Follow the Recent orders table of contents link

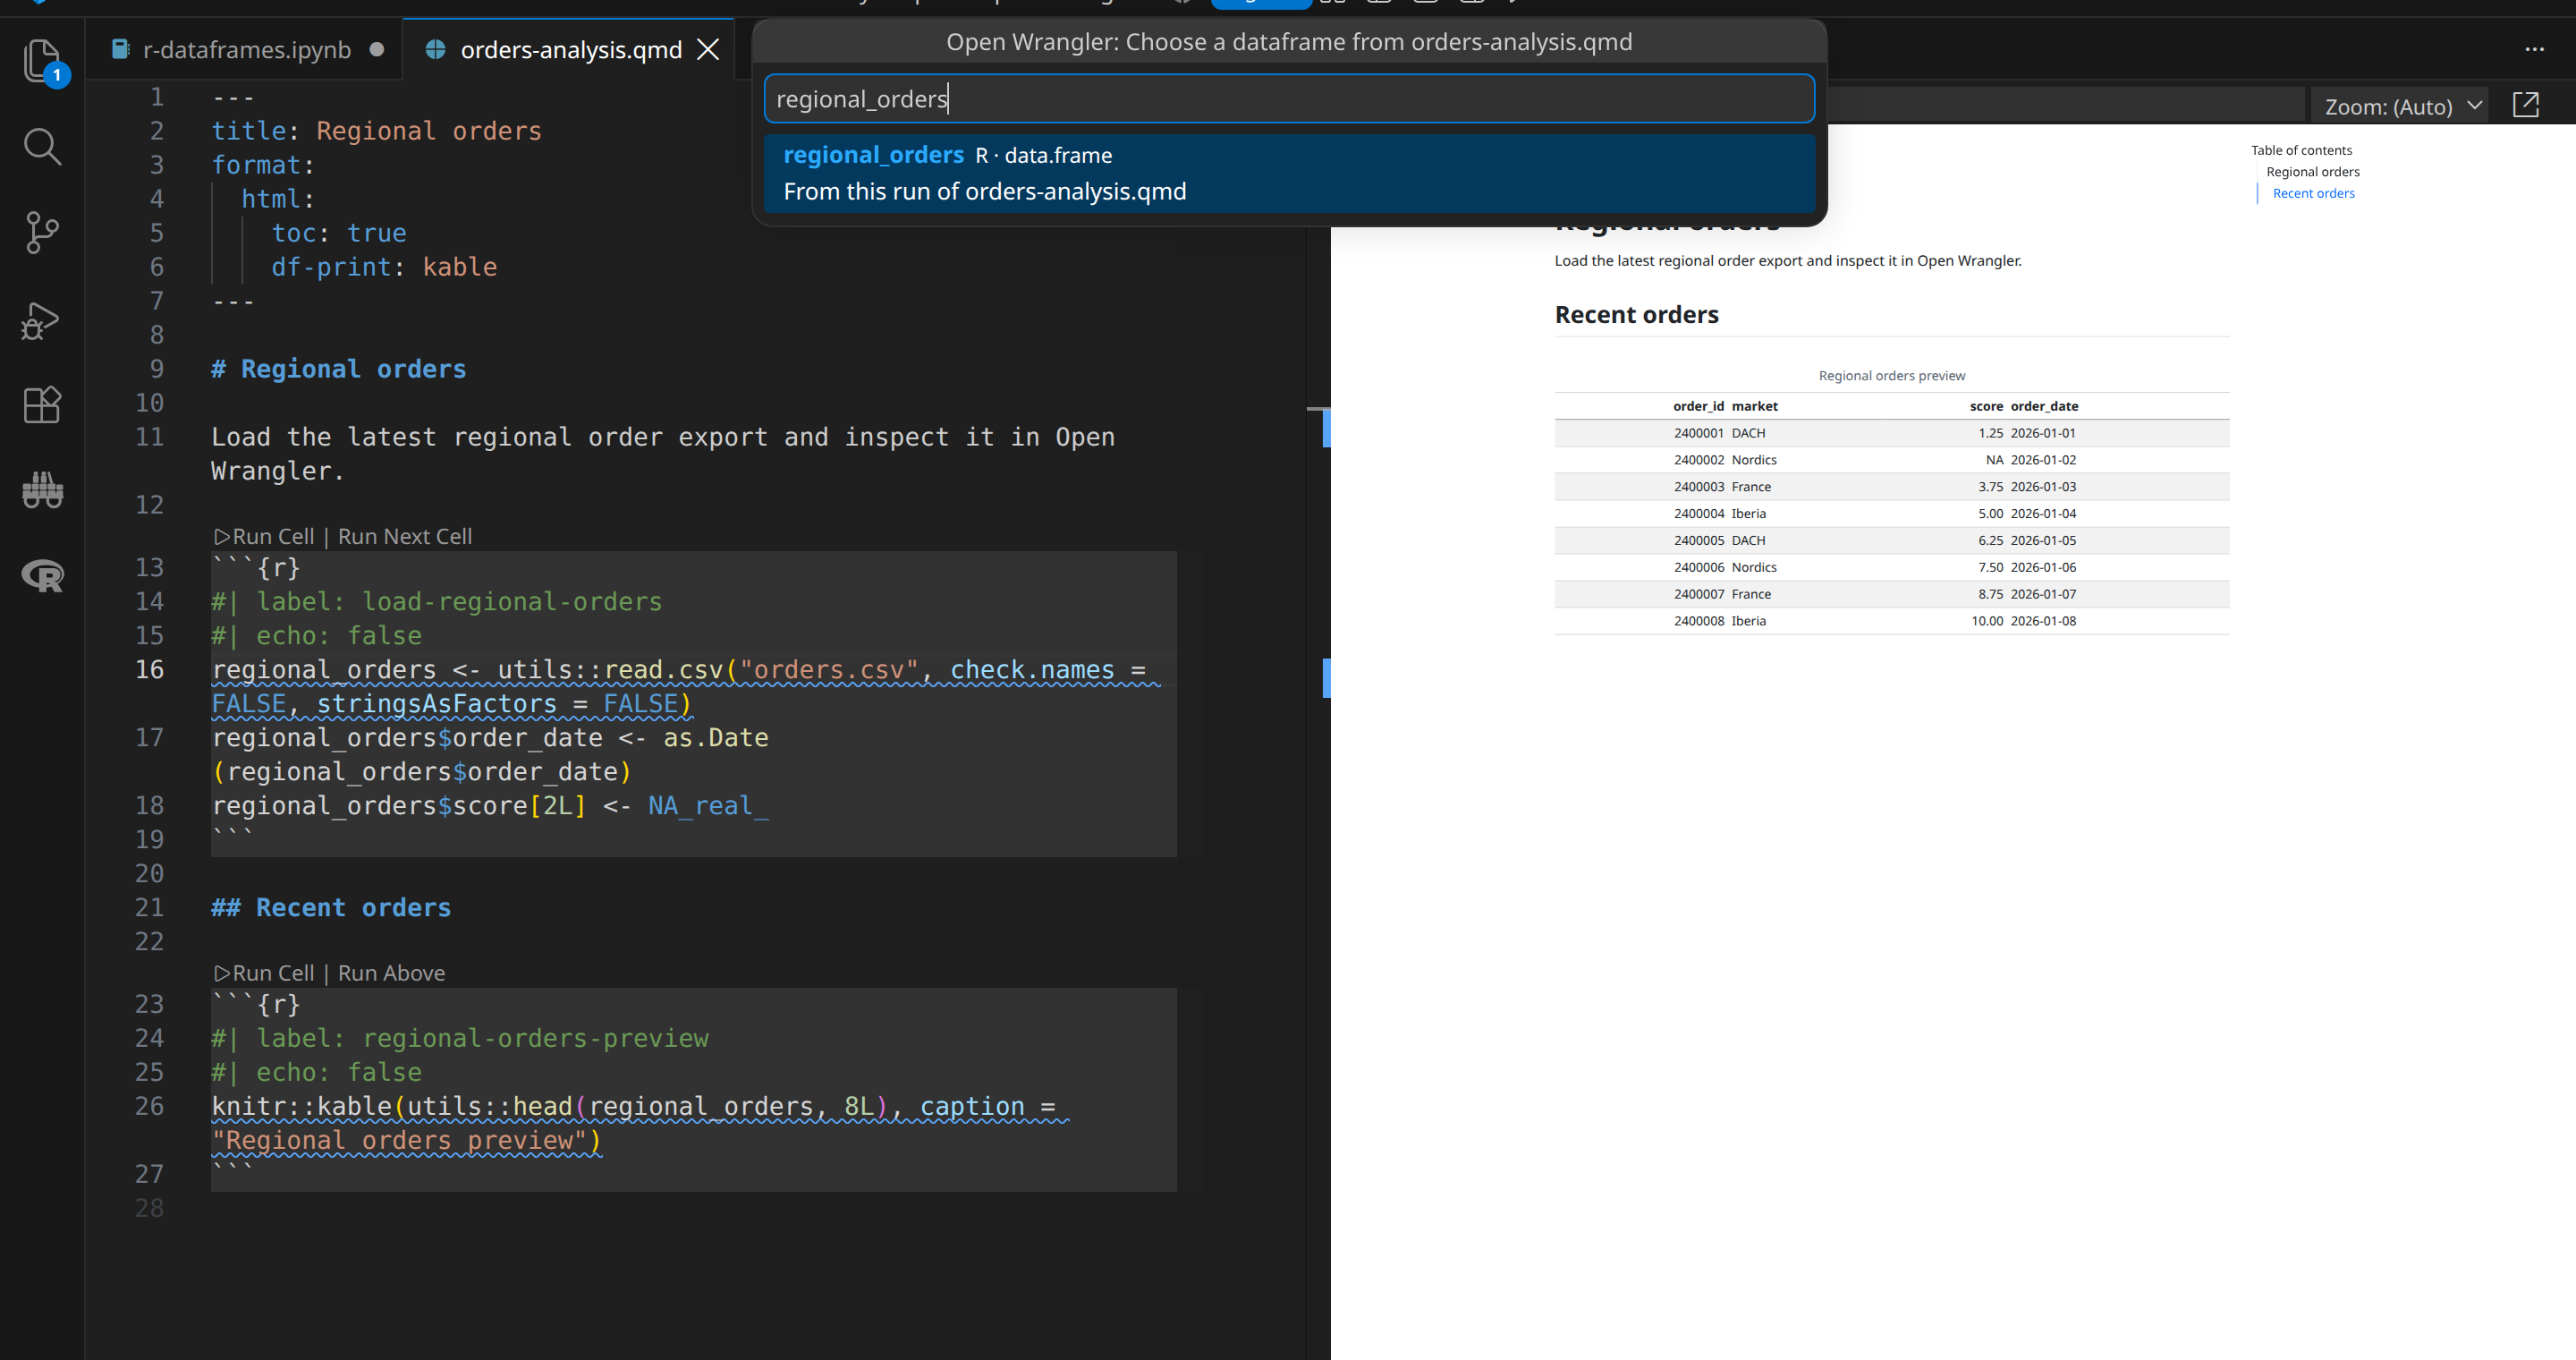tap(2313, 193)
